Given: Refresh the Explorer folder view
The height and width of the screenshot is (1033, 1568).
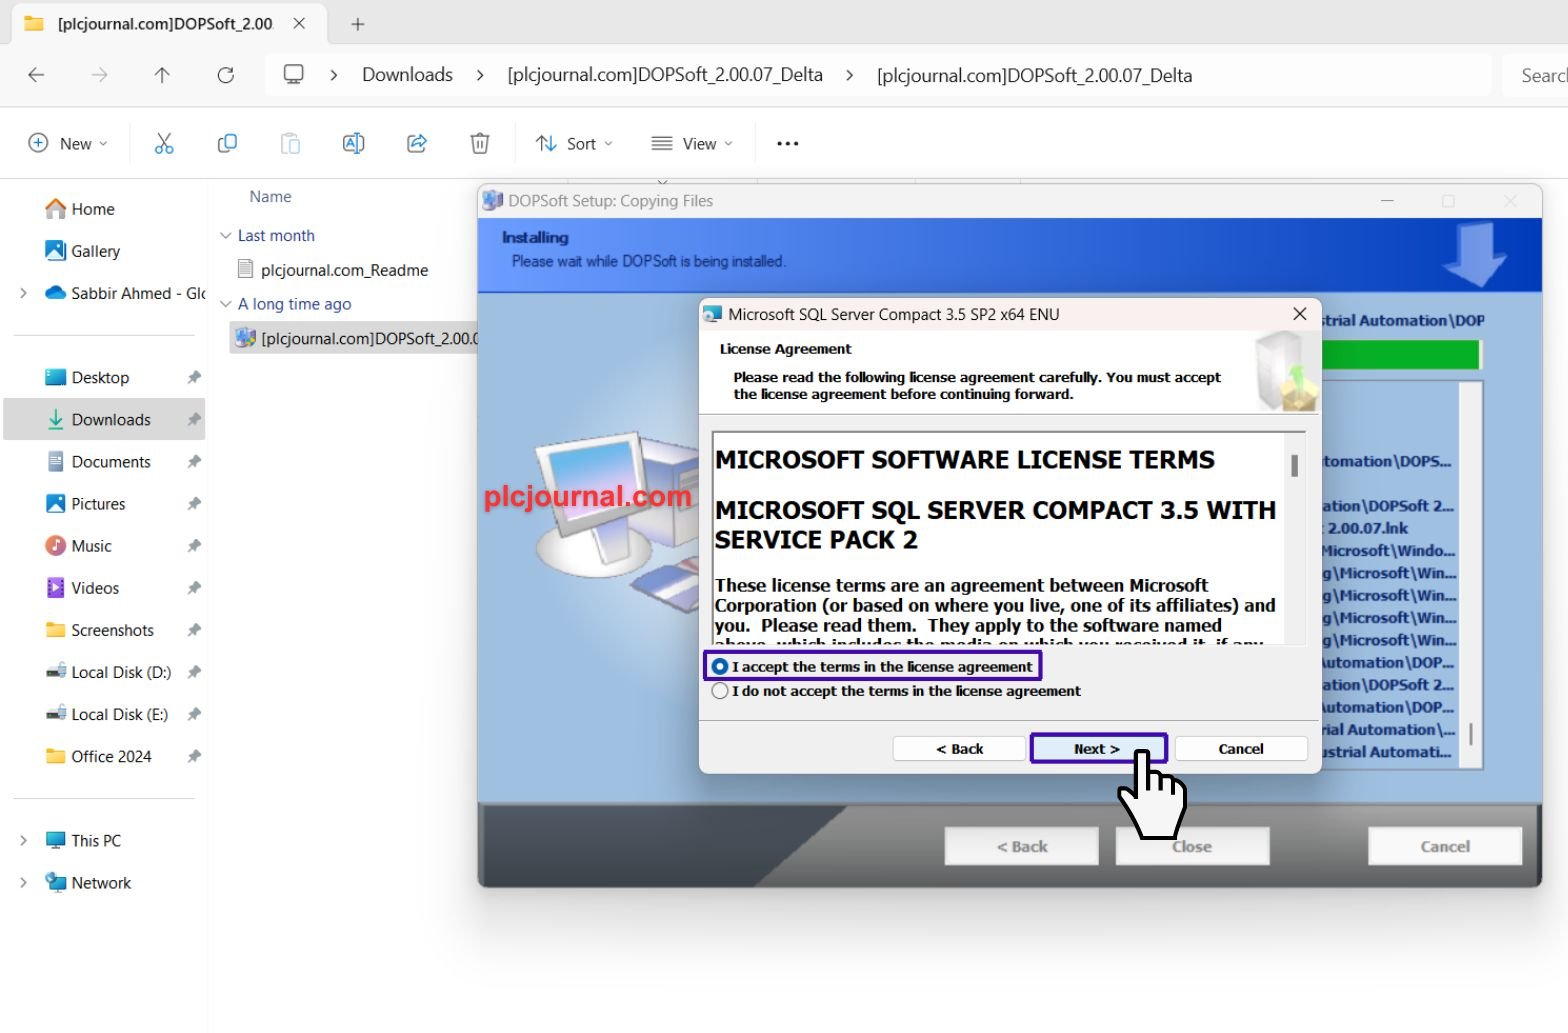Looking at the screenshot, I should [226, 75].
